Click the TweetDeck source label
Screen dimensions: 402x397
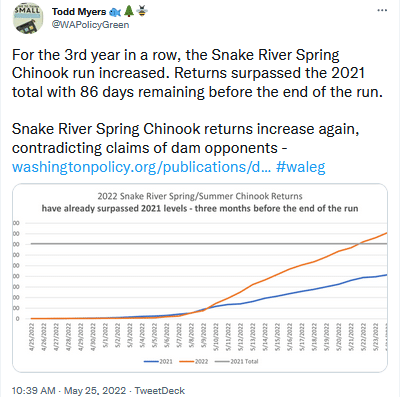pos(160,390)
